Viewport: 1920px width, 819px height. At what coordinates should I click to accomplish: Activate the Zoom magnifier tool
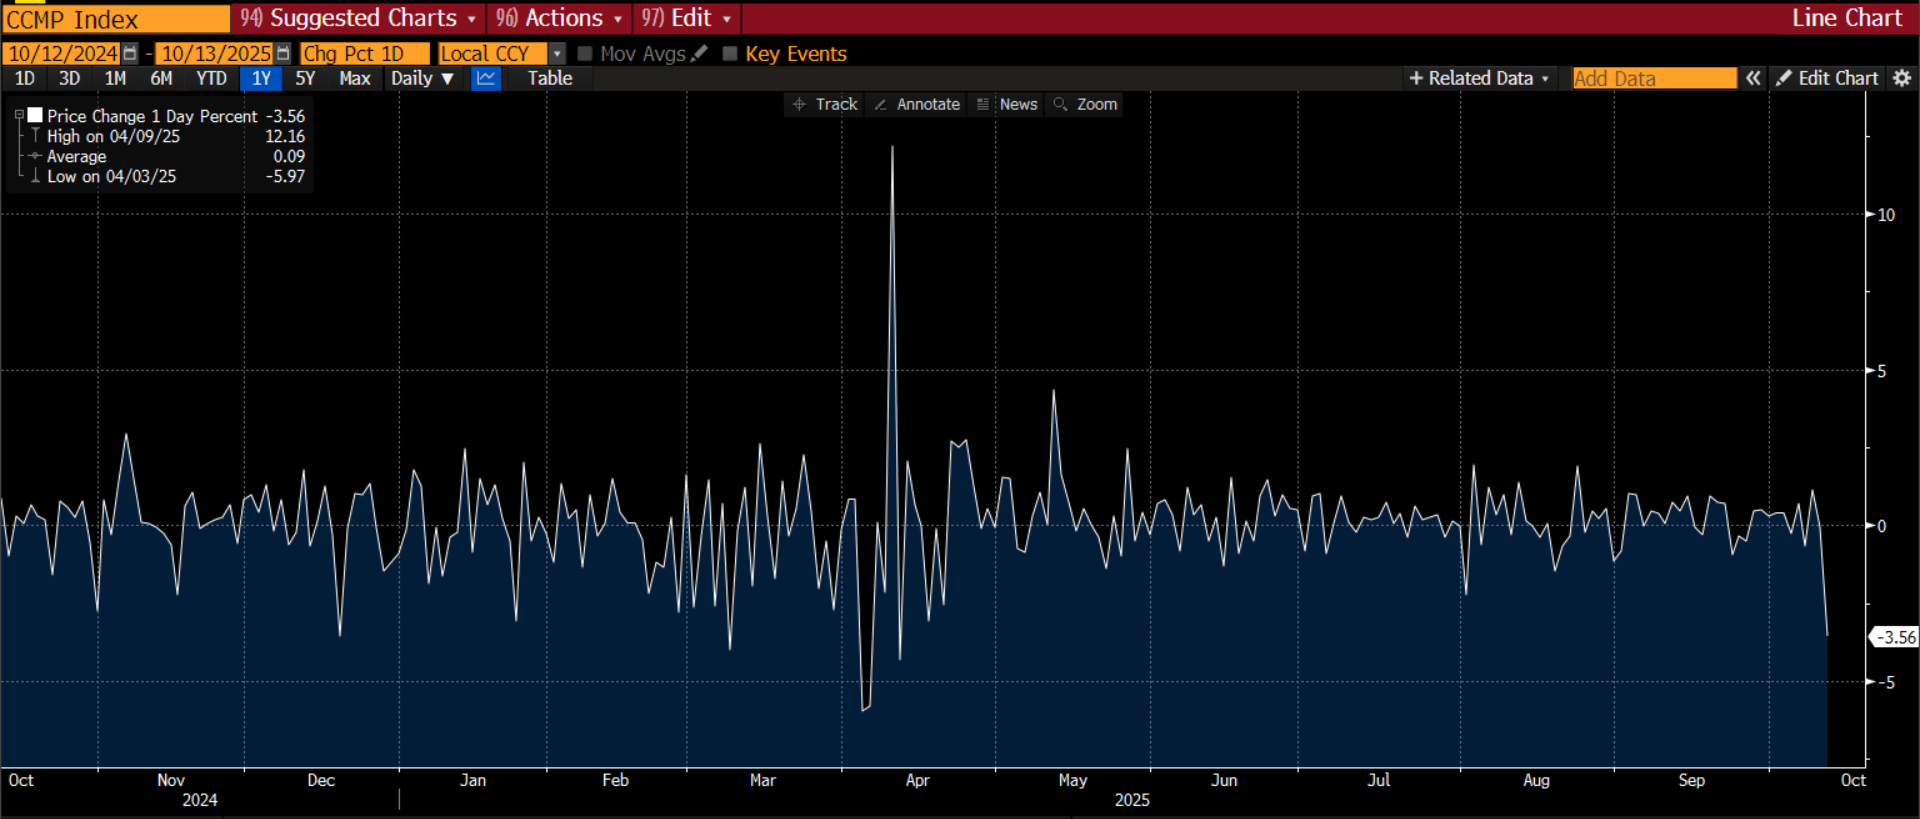coord(1085,104)
